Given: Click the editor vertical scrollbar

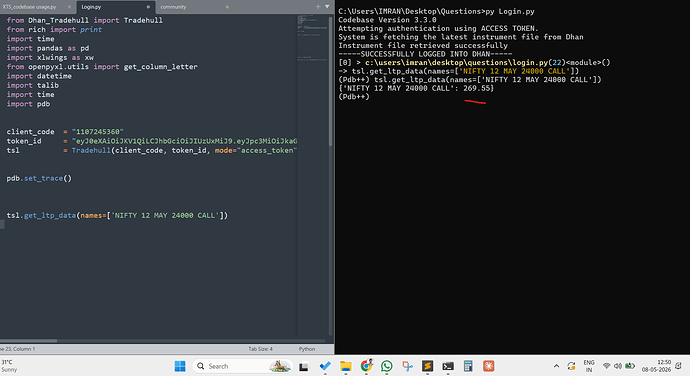Looking at the screenshot, I should (x=330, y=81).
